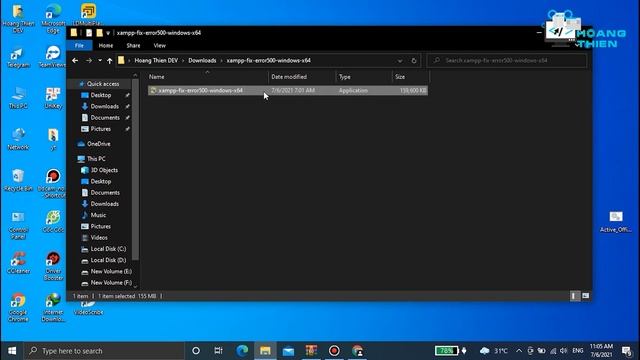Viewport: 640px width, 360px height.
Task: Go forward in File Explorer
Action: click(x=89, y=60)
